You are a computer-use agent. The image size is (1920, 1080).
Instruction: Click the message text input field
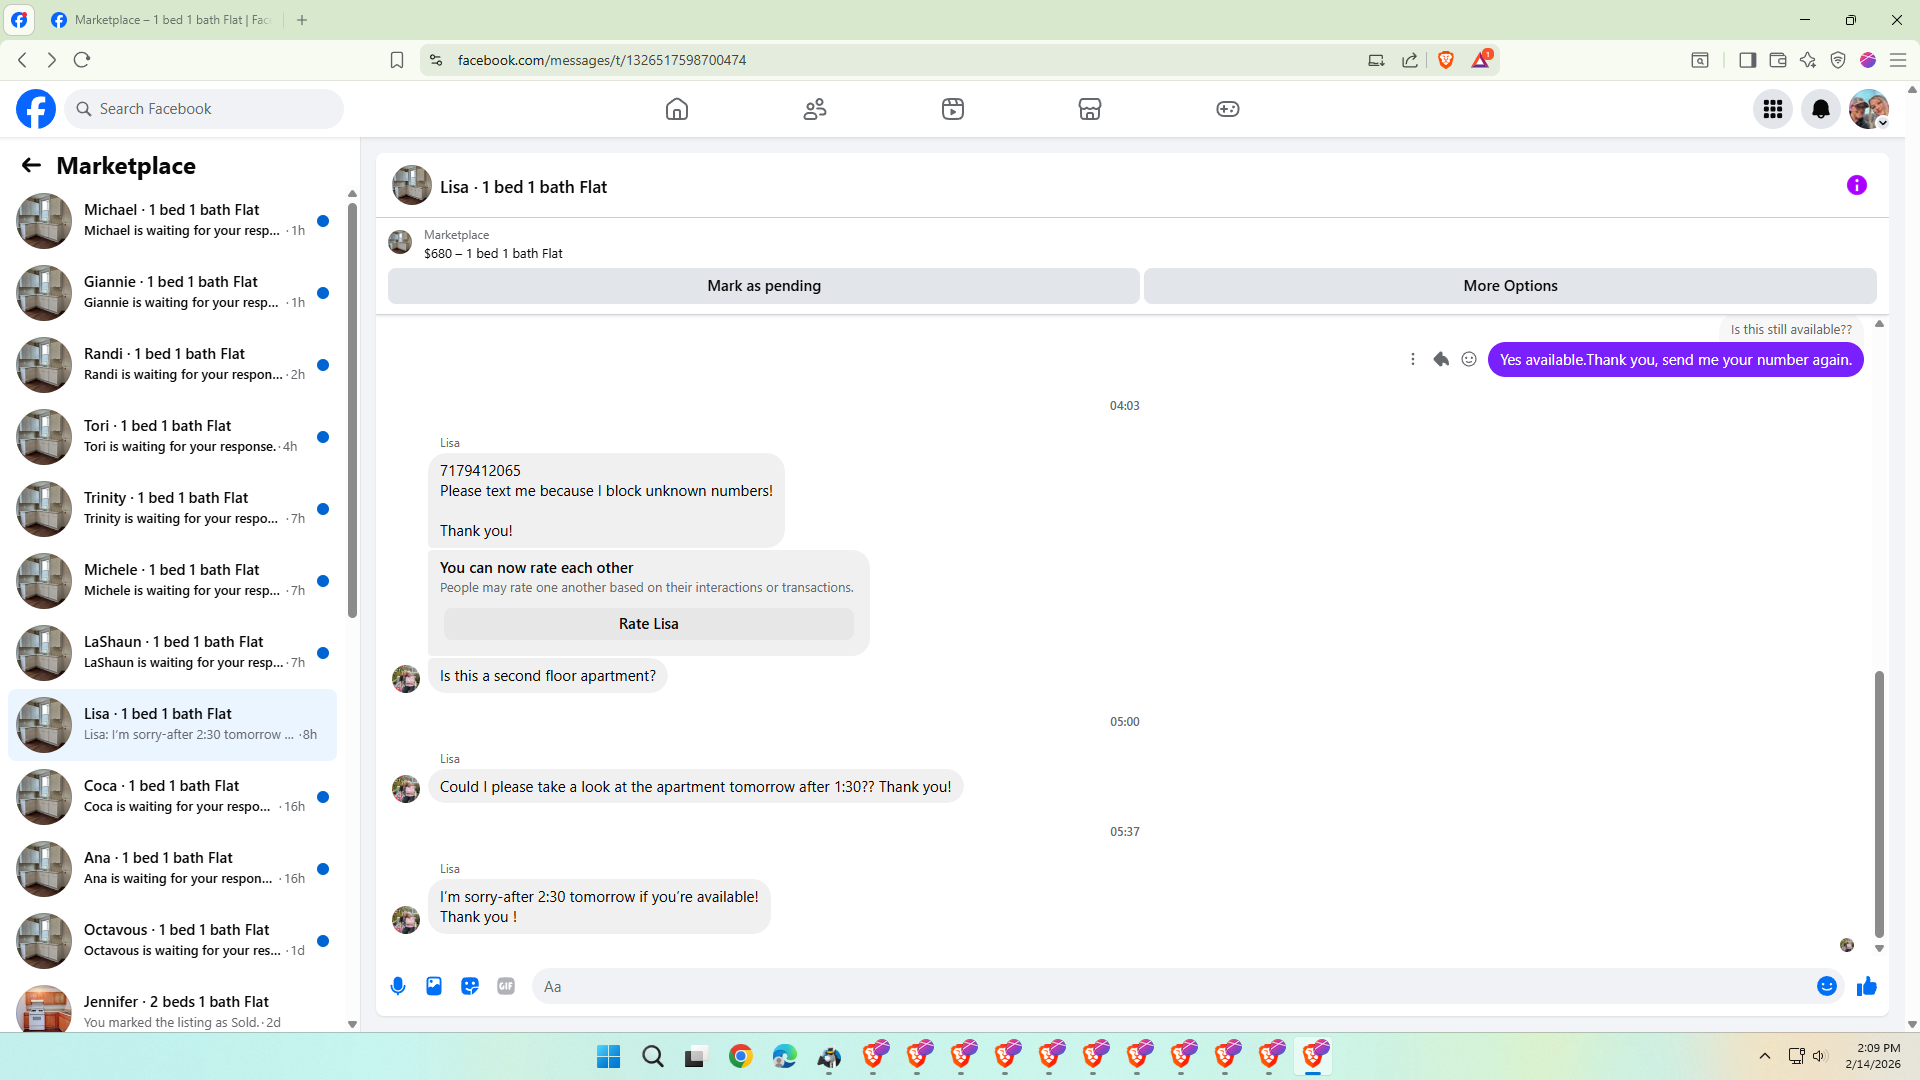point(1170,986)
